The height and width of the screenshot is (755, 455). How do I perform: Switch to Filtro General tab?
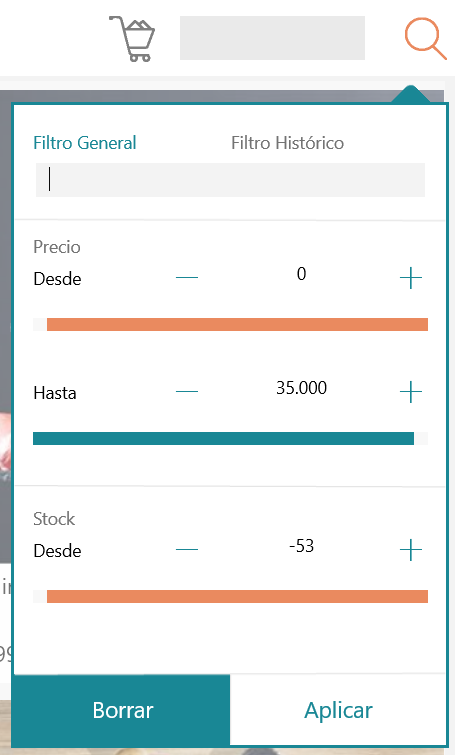pos(85,143)
